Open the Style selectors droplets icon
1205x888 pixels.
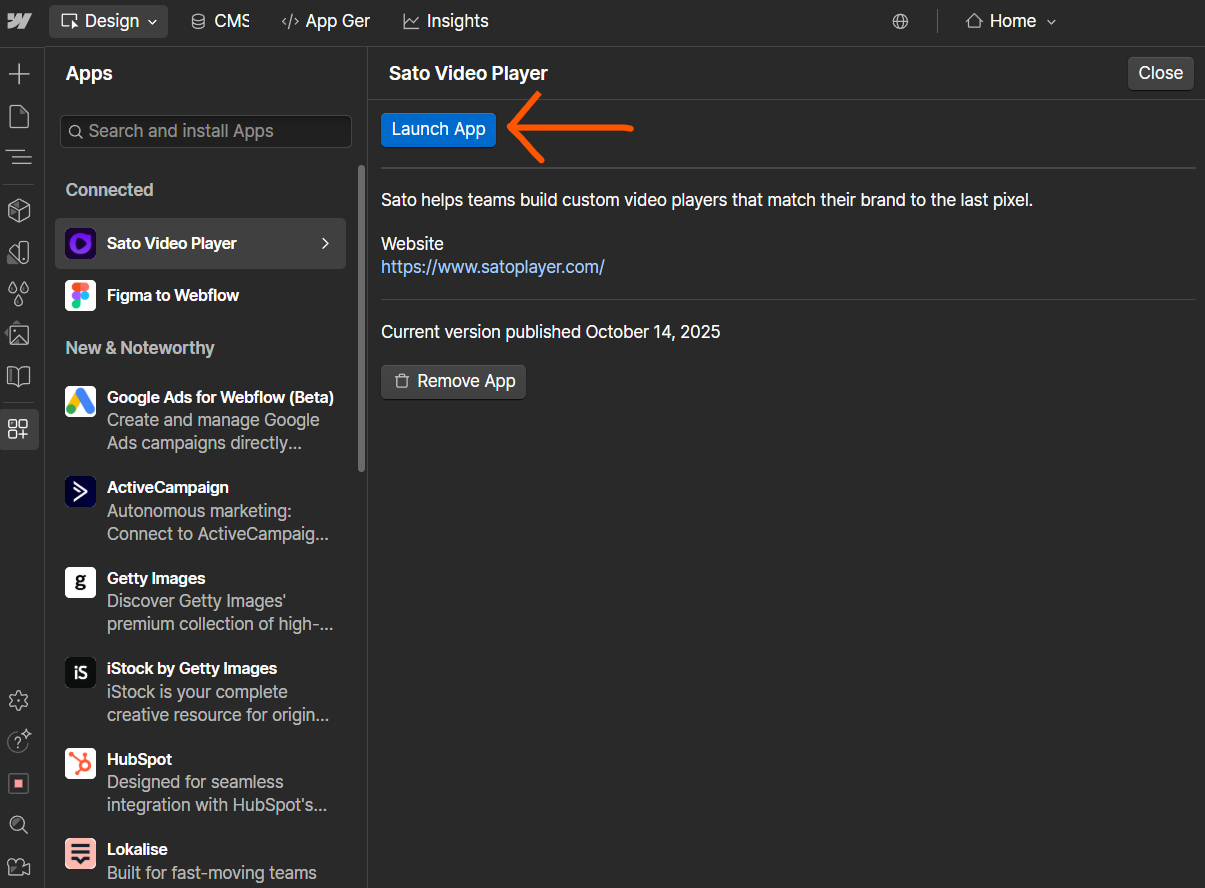pyautogui.click(x=19, y=293)
